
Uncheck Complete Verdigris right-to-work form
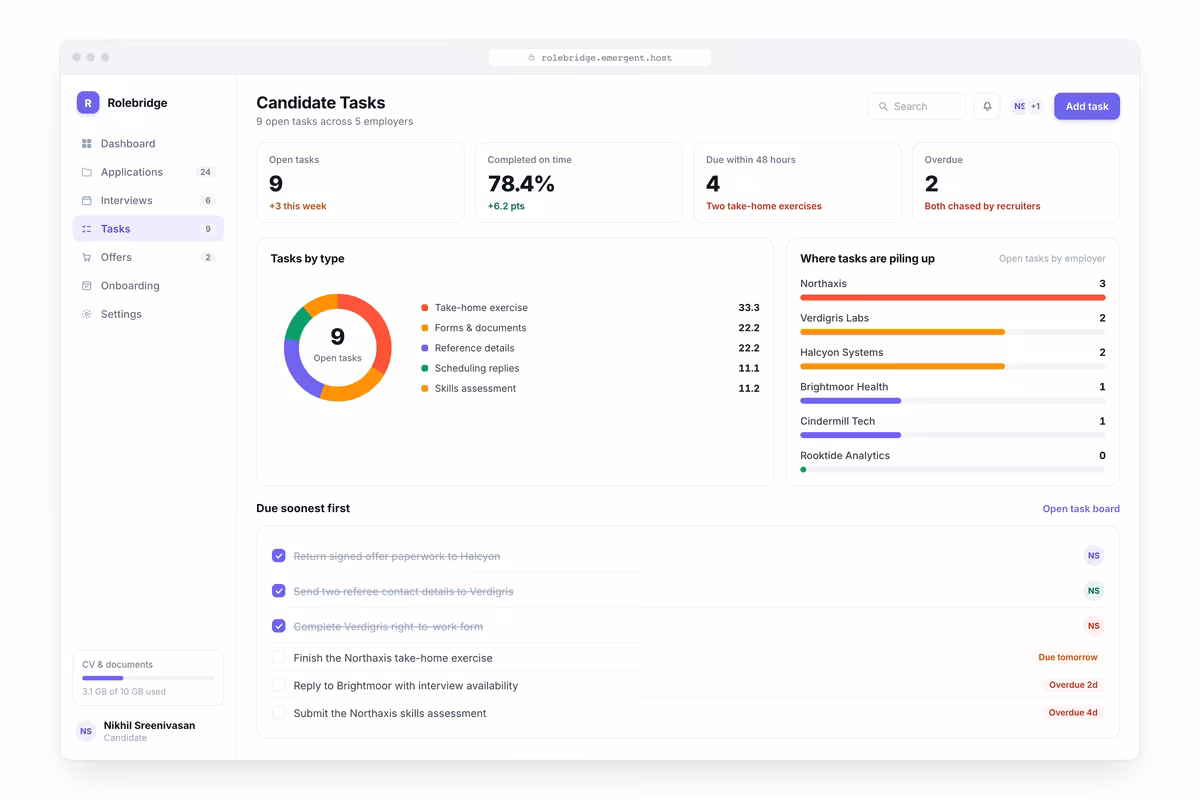(279, 626)
